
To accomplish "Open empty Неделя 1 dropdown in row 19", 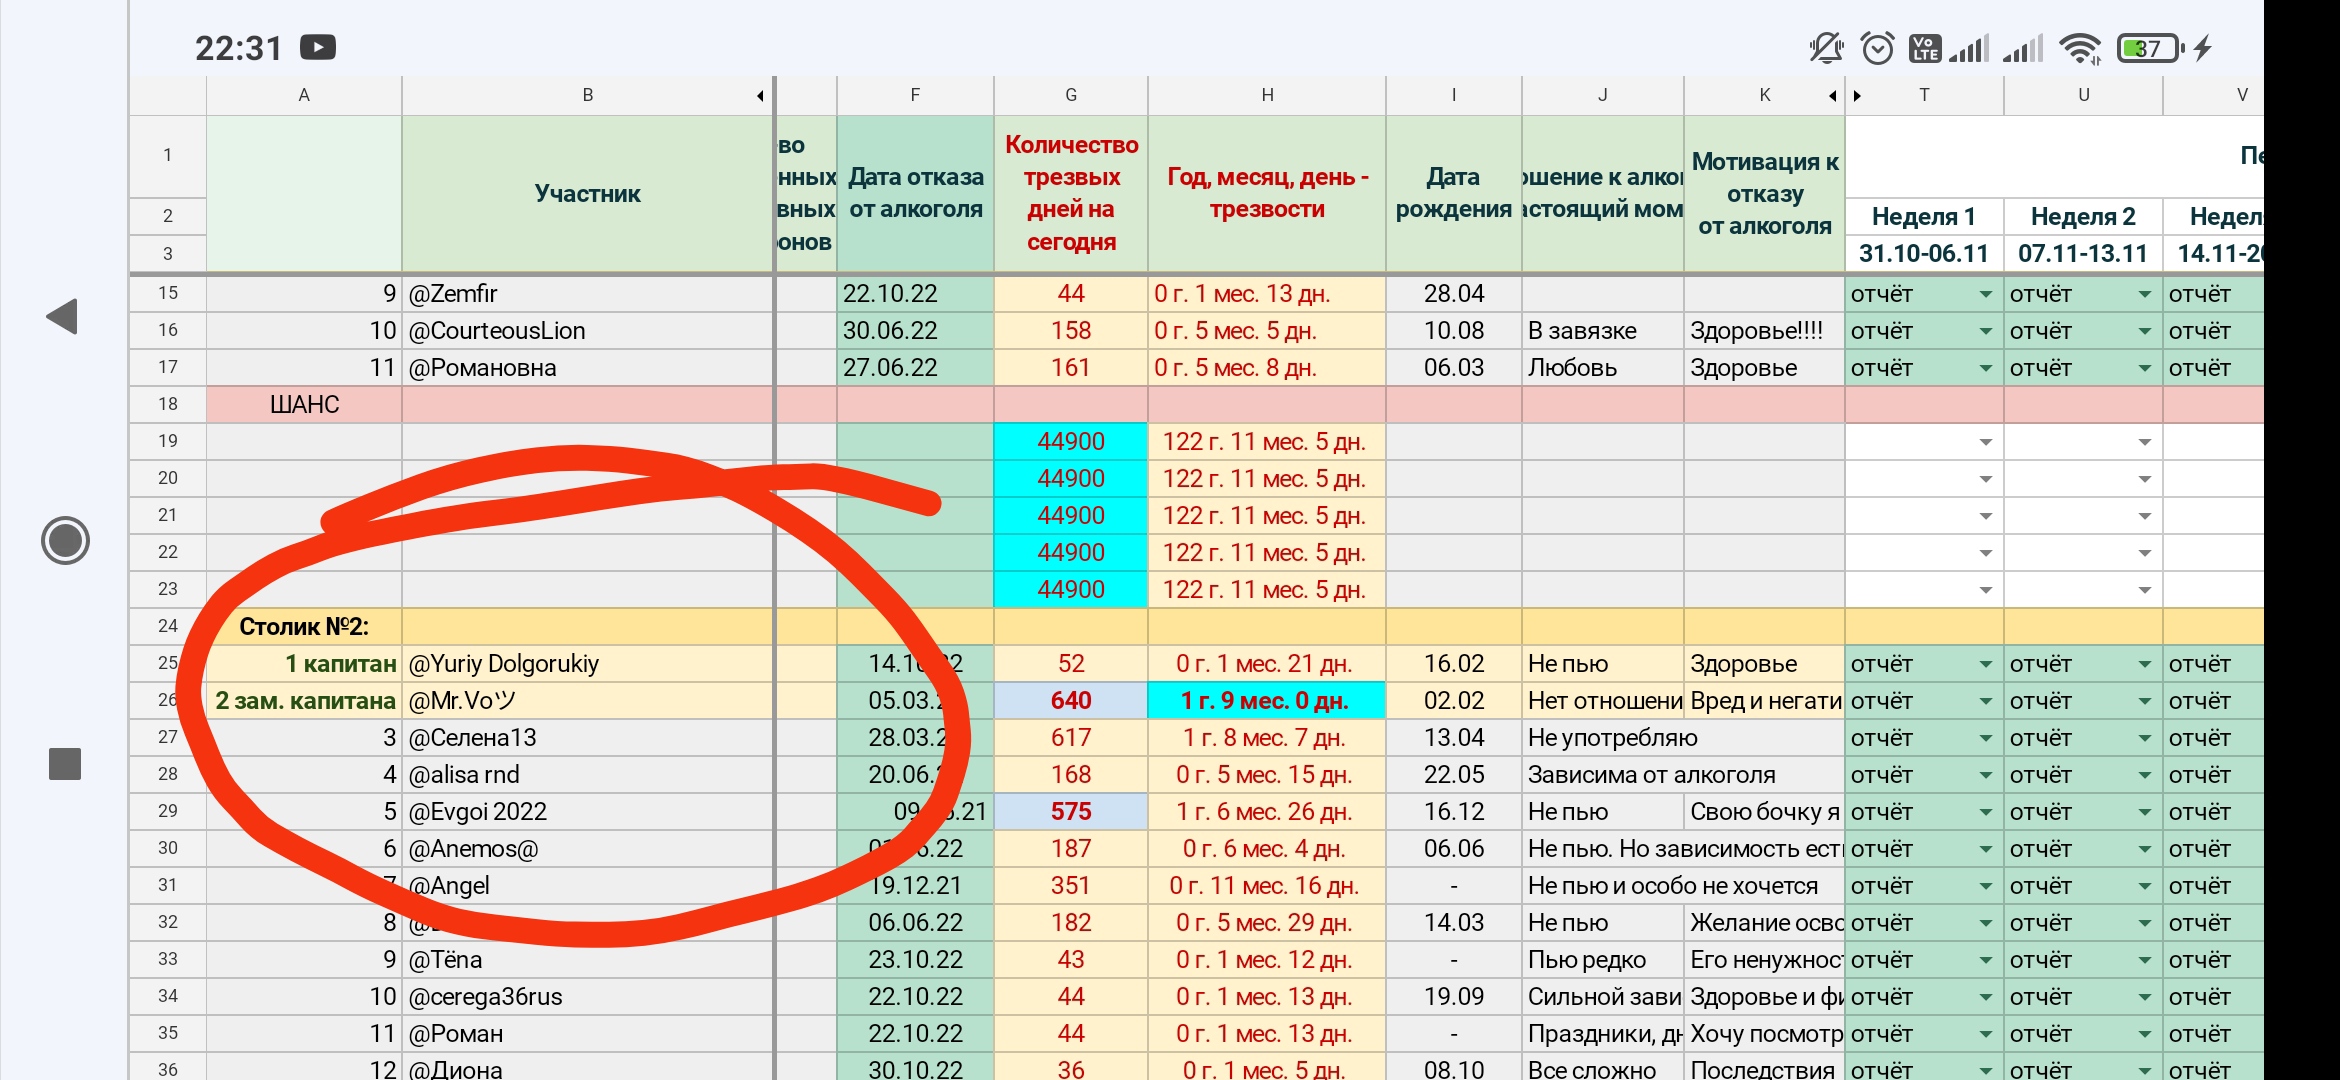I will pos(1985,443).
